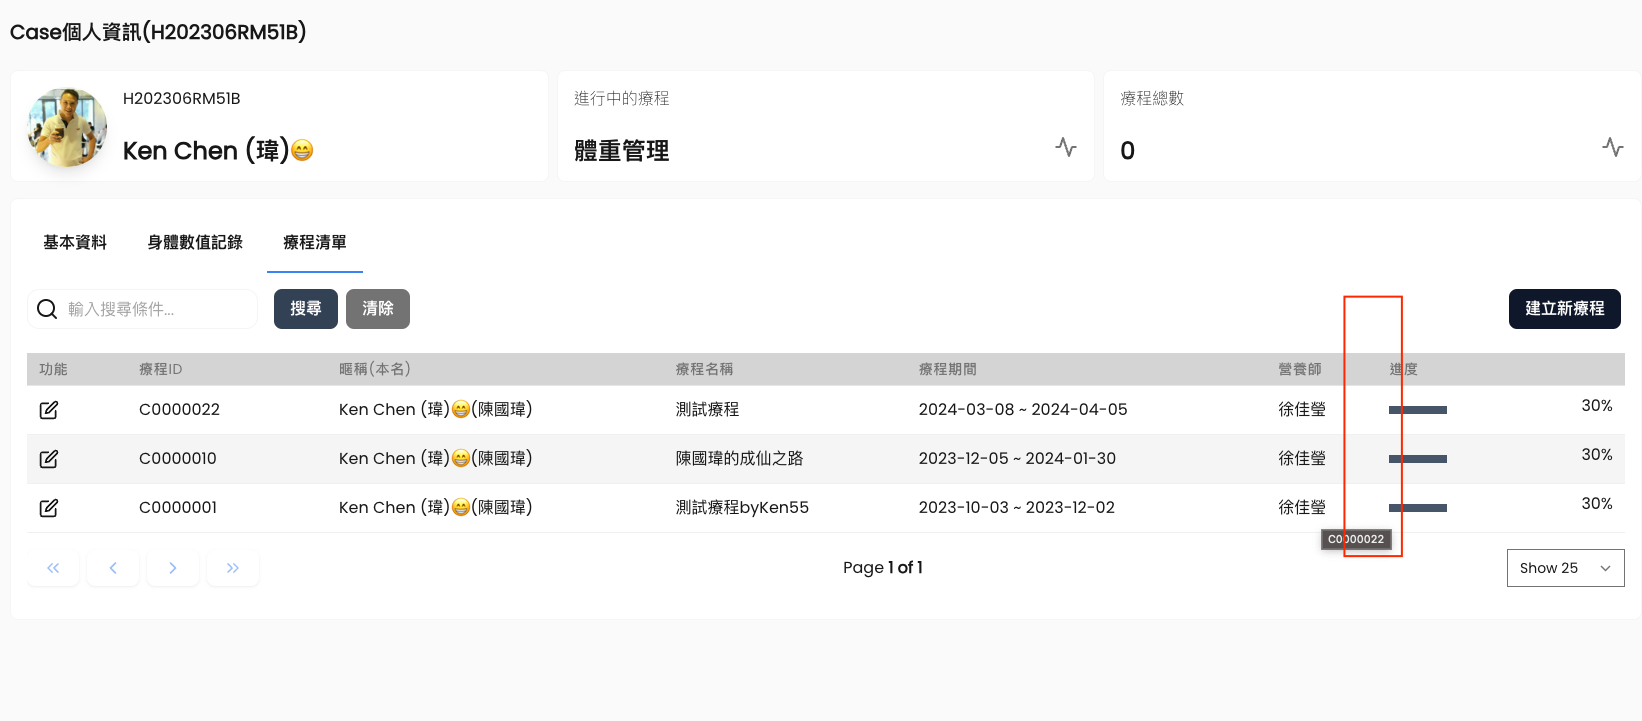The image size is (1642, 721).
Task: Click edit icon for course C0000022
Action: click(49, 410)
